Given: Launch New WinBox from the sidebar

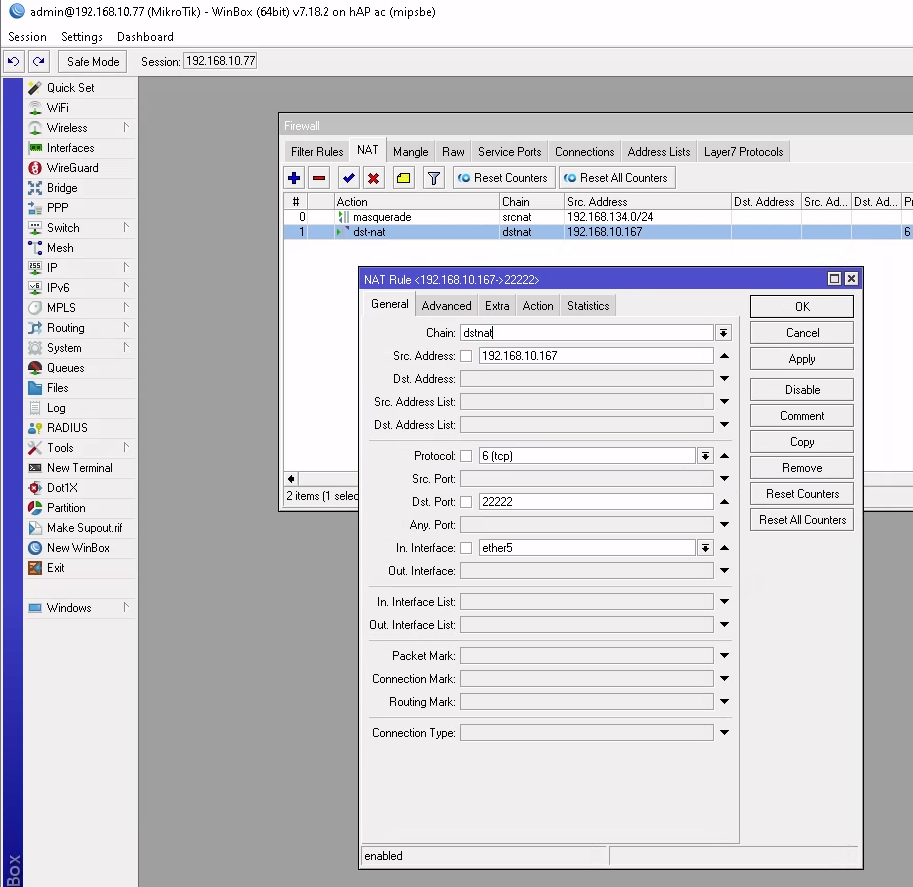Looking at the screenshot, I should [78, 547].
